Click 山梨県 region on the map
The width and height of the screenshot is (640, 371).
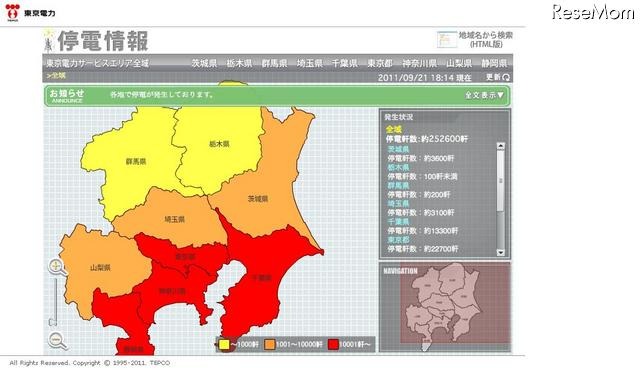100,268
